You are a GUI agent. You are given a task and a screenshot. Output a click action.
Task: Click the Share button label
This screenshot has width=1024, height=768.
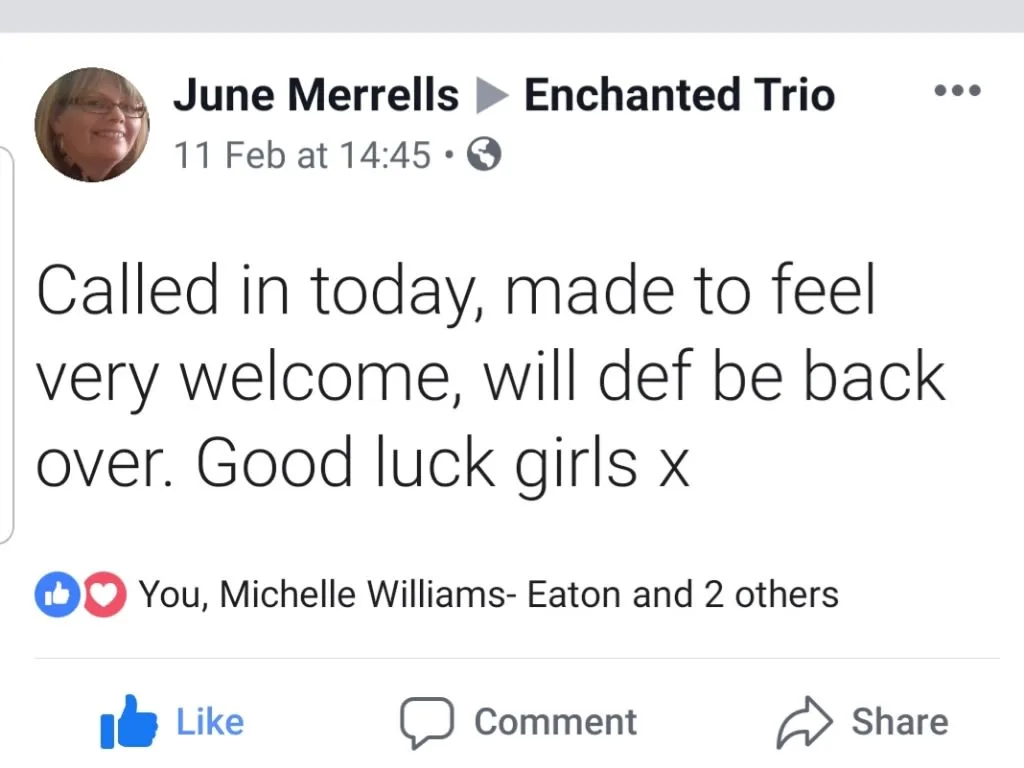click(x=900, y=722)
